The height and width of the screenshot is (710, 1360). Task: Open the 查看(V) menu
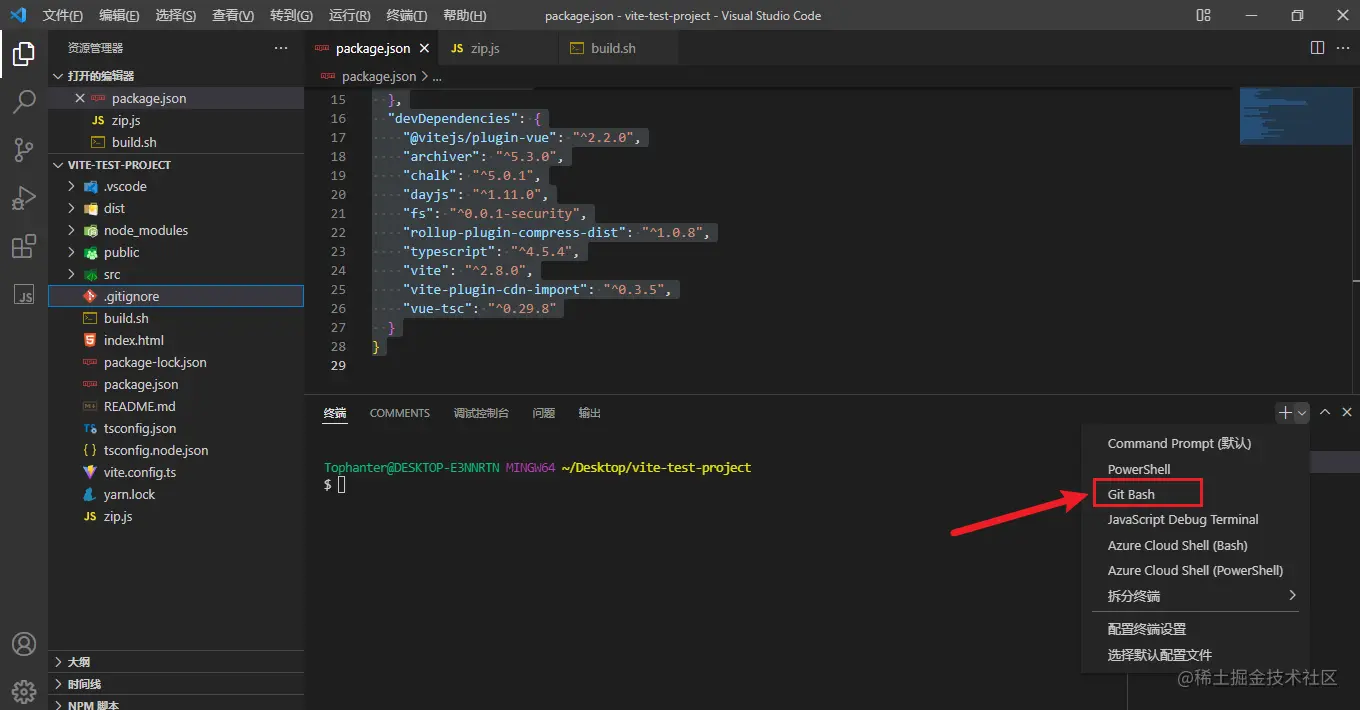pyautogui.click(x=233, y=16)
